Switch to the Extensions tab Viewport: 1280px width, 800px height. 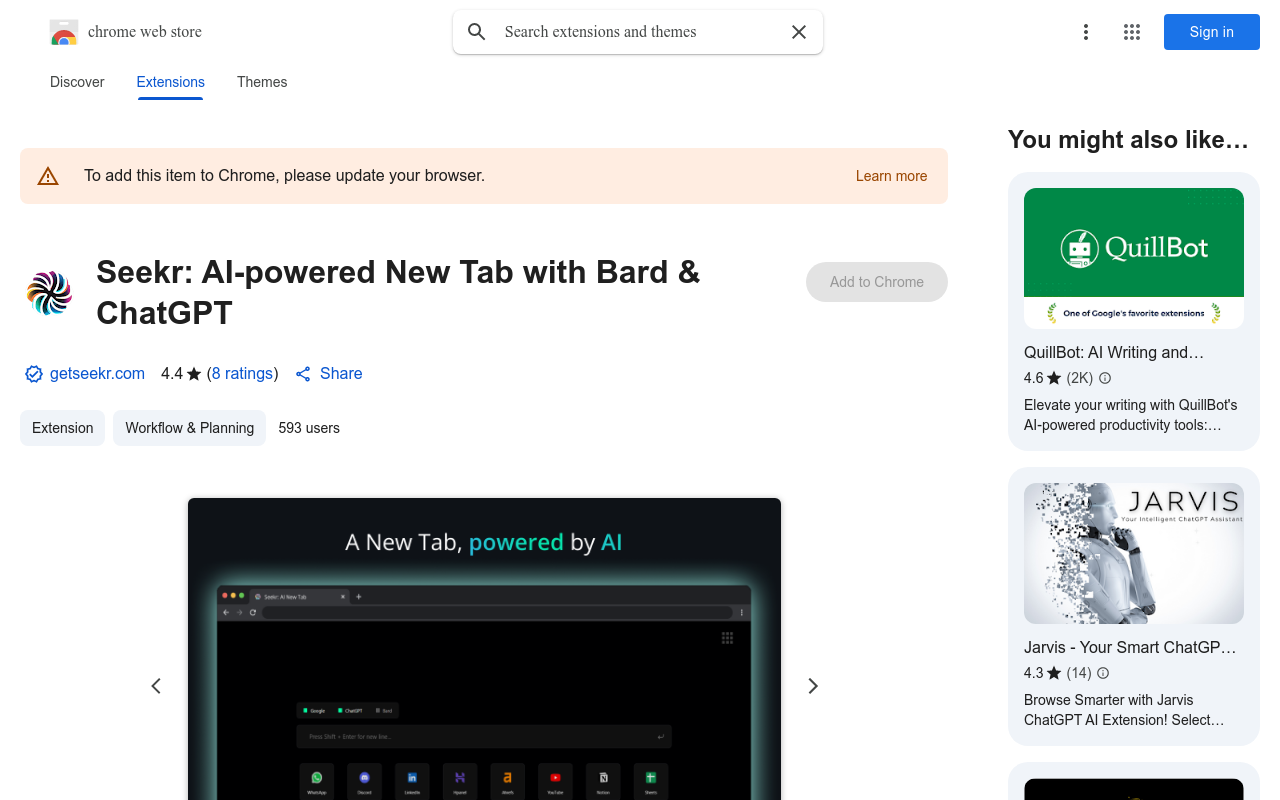(171, 82)
